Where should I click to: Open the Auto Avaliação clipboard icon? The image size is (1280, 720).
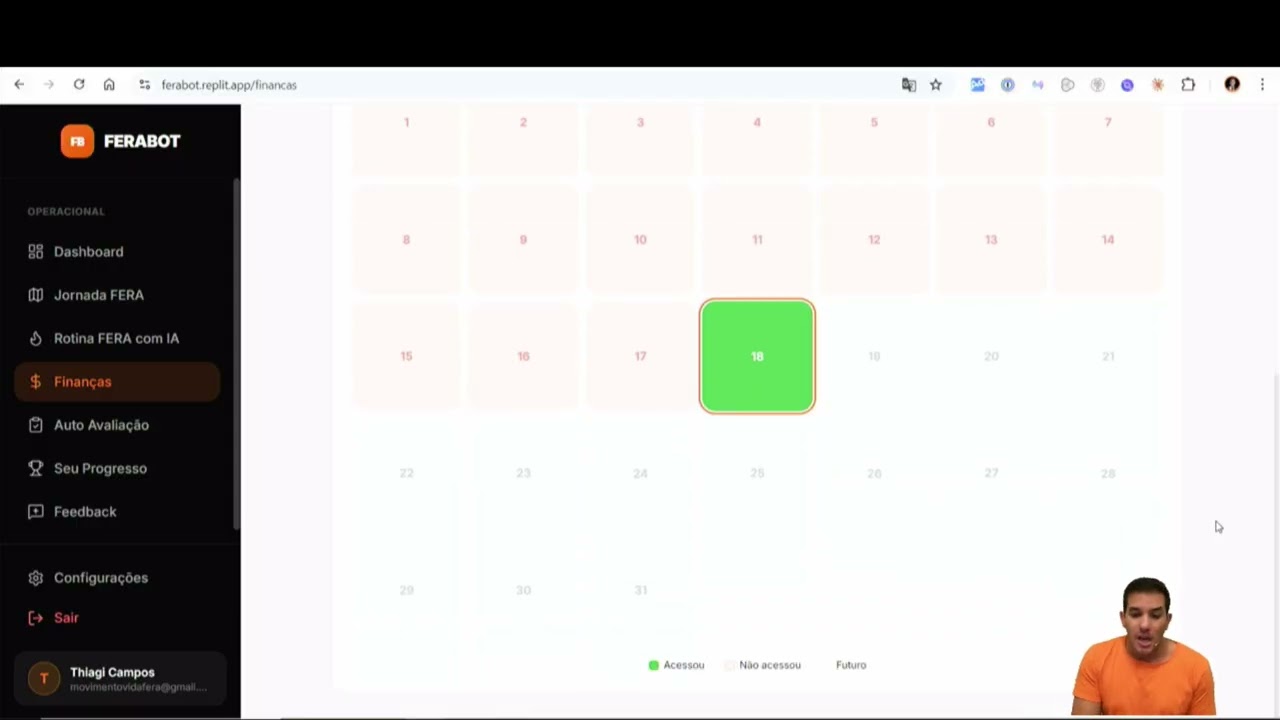point(36,425)
